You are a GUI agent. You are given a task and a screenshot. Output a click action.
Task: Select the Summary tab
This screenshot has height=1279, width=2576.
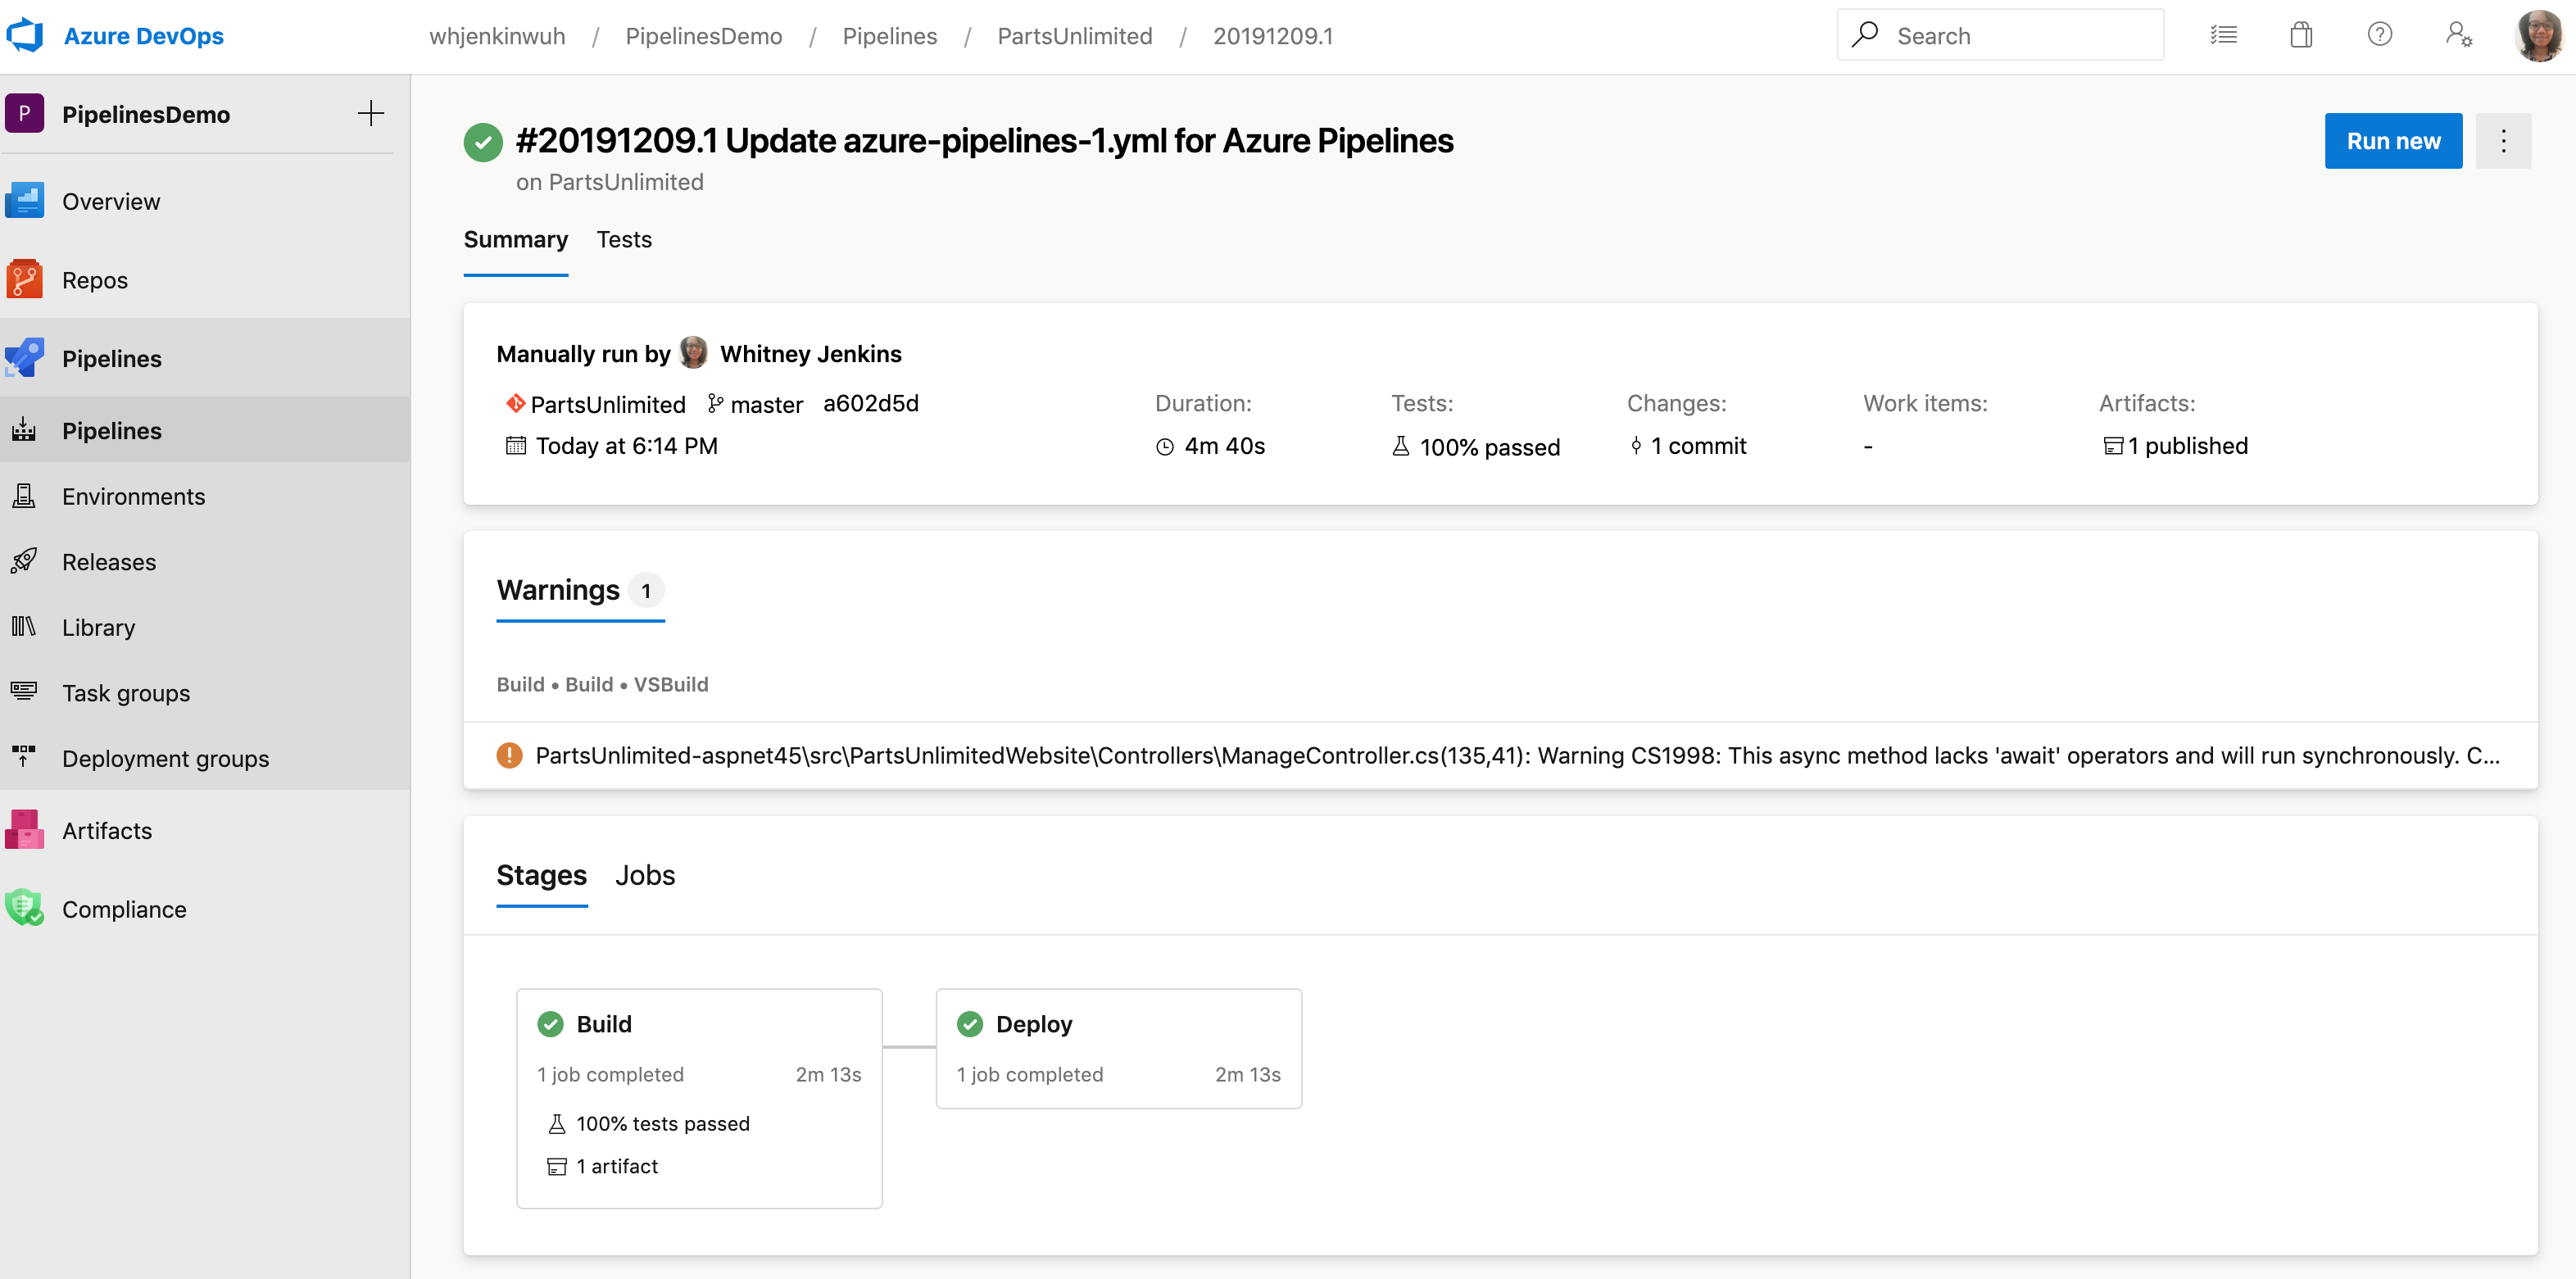[515, 240]
